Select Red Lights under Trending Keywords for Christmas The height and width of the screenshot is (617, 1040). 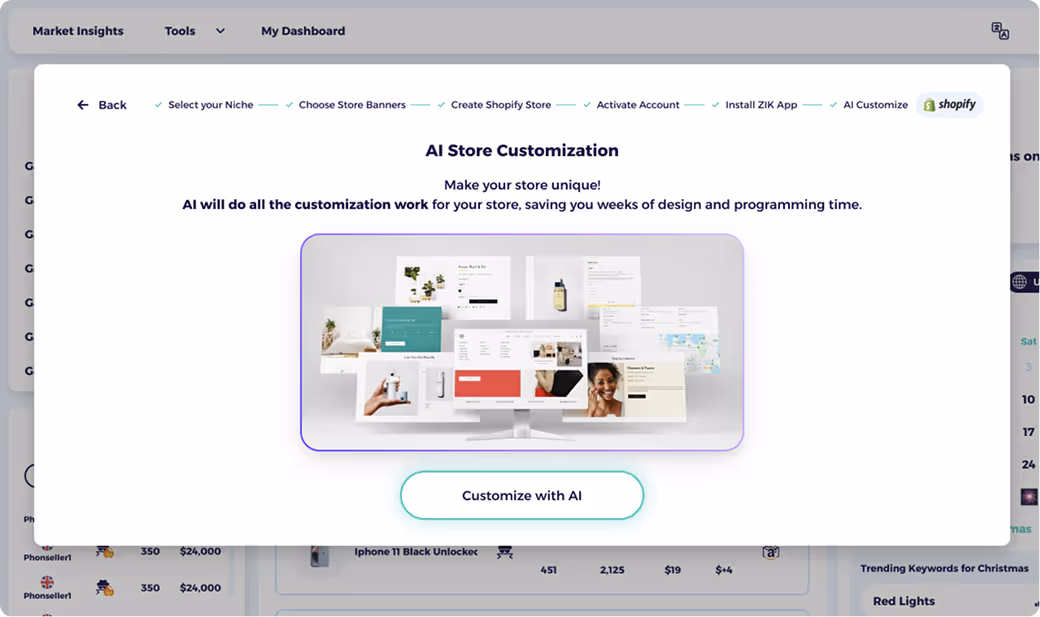(904, 601)
